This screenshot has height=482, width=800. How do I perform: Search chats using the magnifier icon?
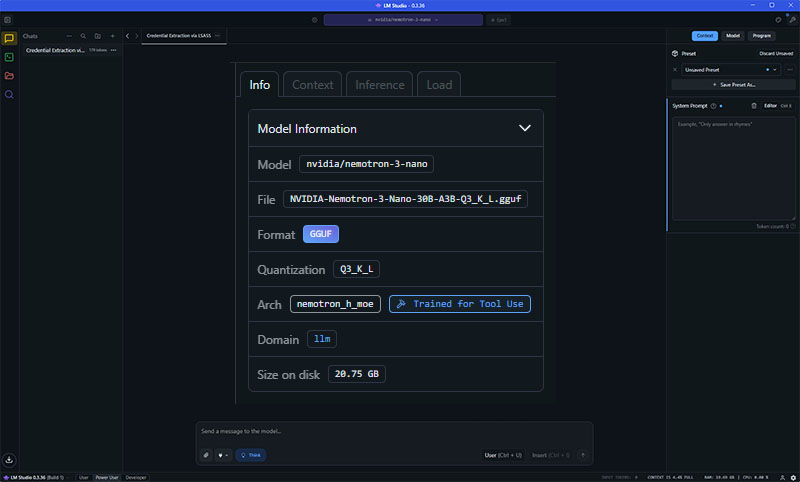coord(83,36)
